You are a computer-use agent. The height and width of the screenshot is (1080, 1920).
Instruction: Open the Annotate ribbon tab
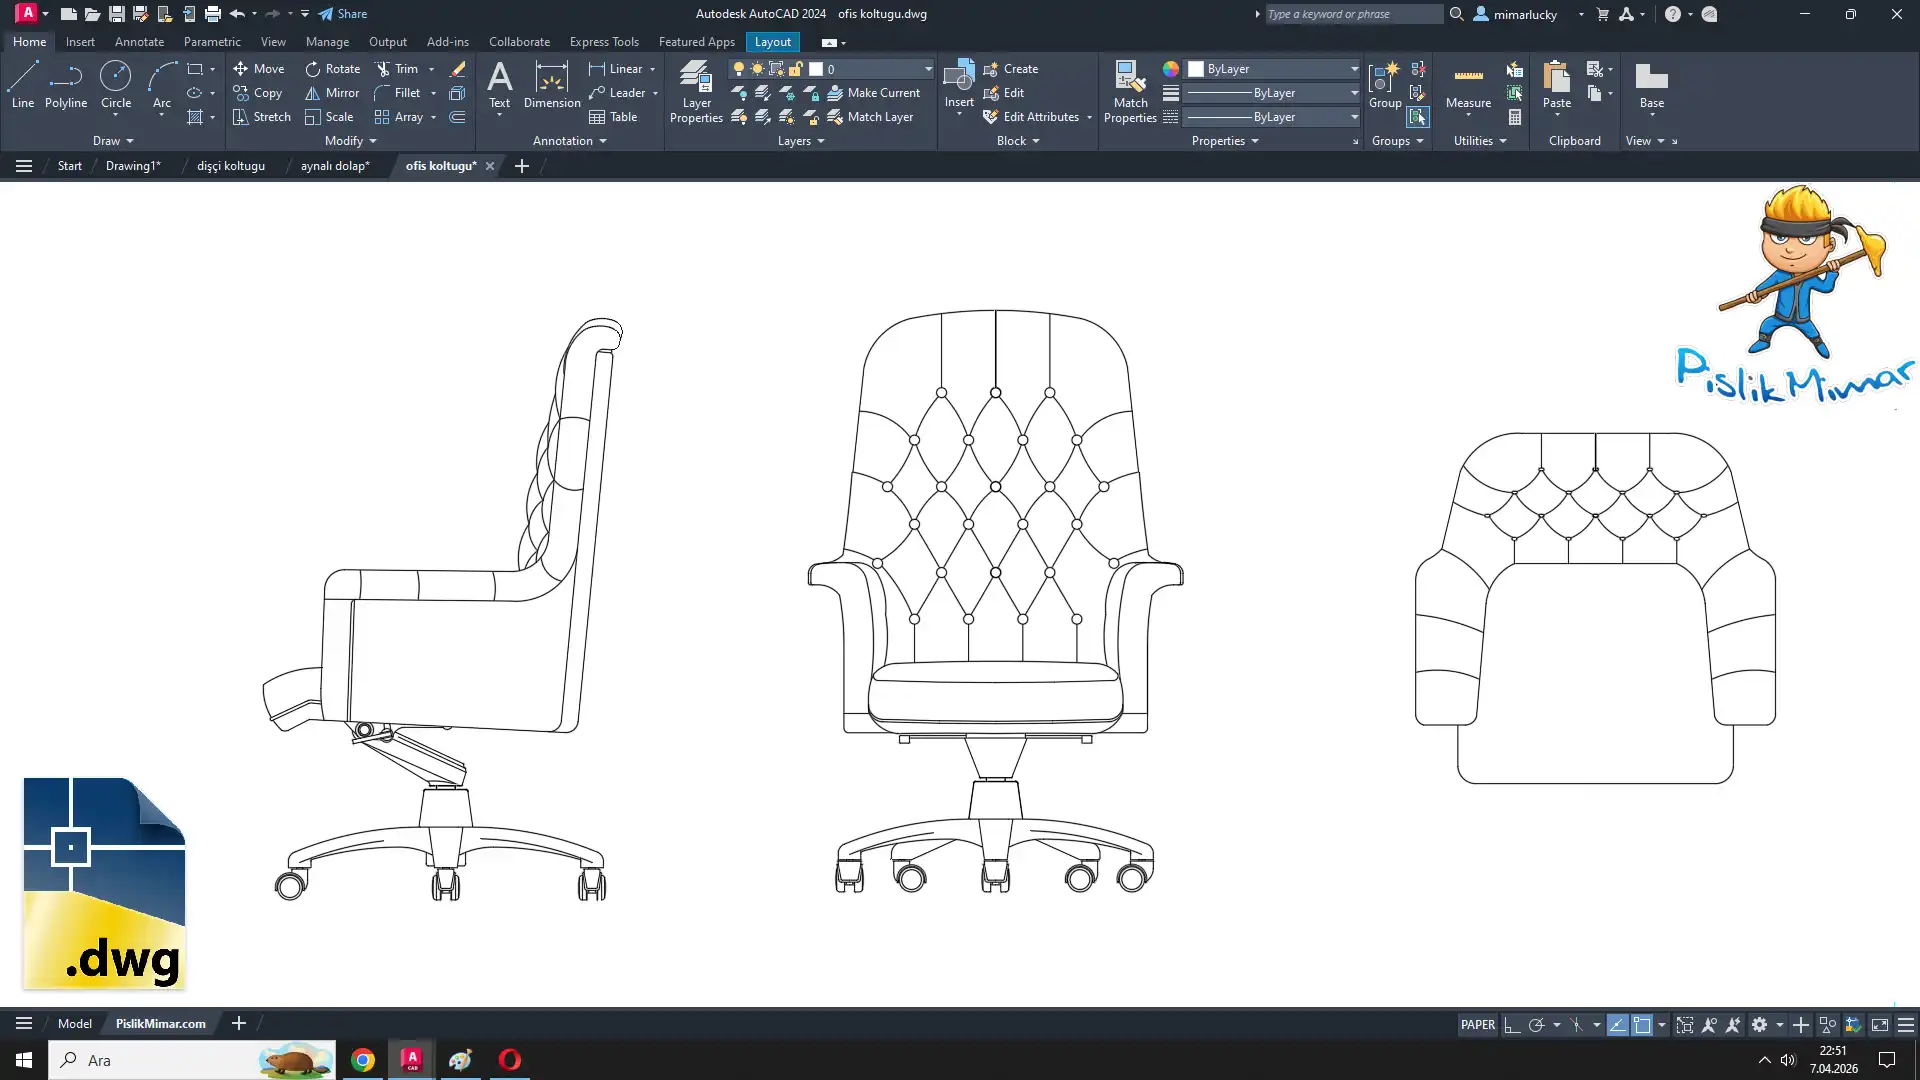(139, 42)
